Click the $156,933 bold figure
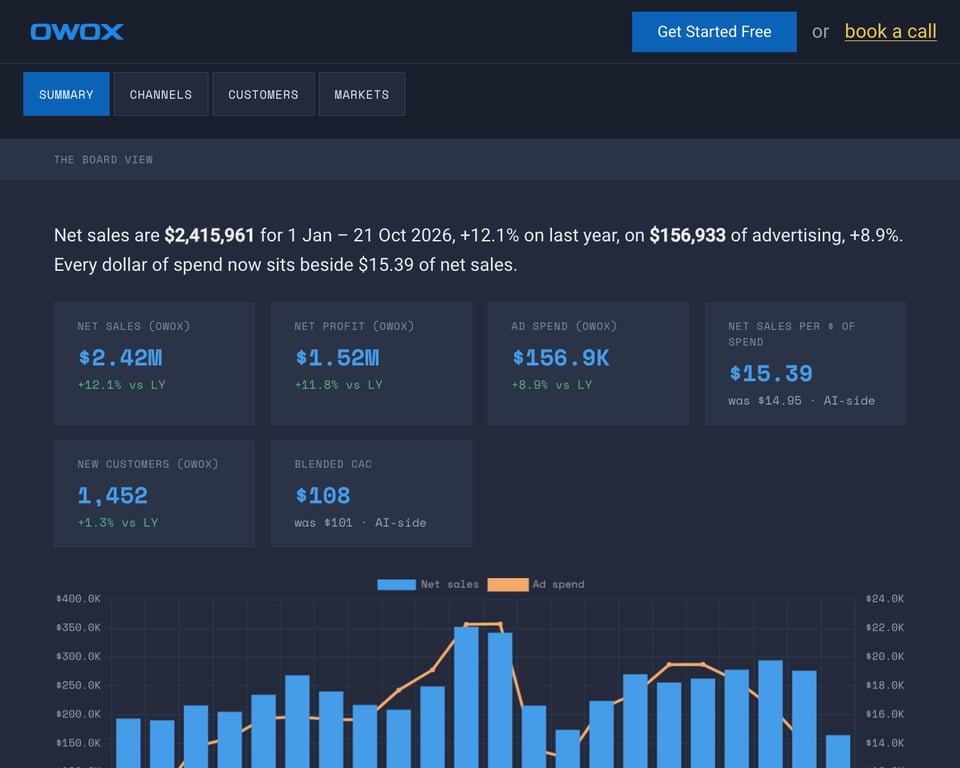This screenshot has height=768, width=960. point(688,235)
